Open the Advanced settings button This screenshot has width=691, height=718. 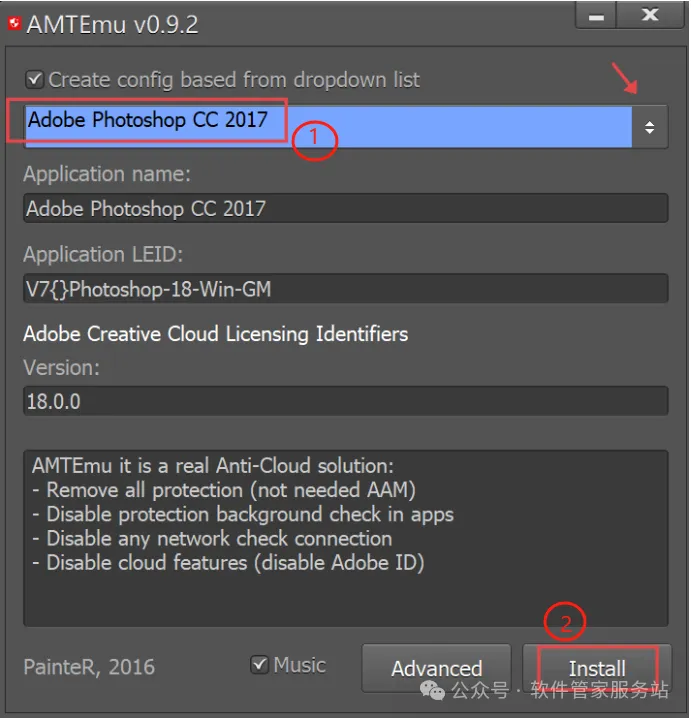point(436,668)
